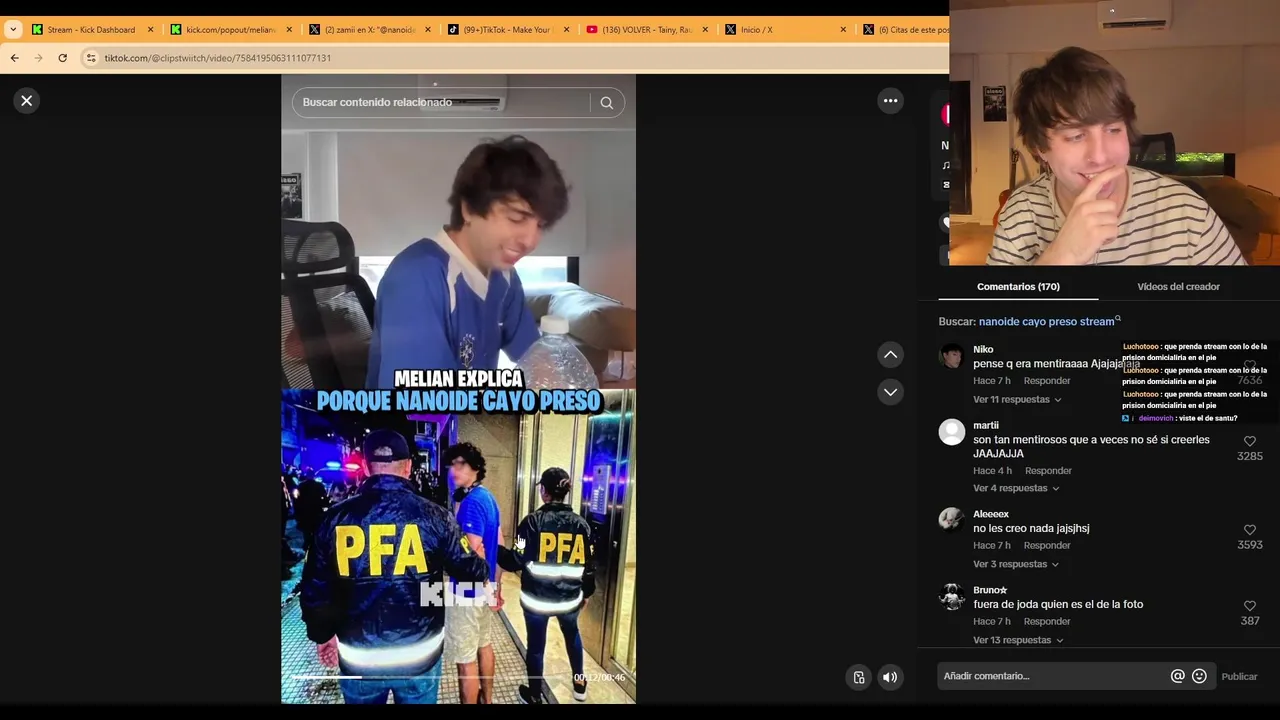
Task: Click the Hace 4 h timestamp on martii's comment
Action: coord(992,471)
